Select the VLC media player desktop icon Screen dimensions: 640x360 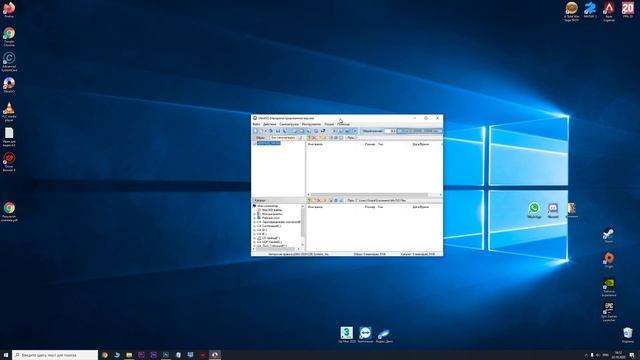click(x=9, y=111)
